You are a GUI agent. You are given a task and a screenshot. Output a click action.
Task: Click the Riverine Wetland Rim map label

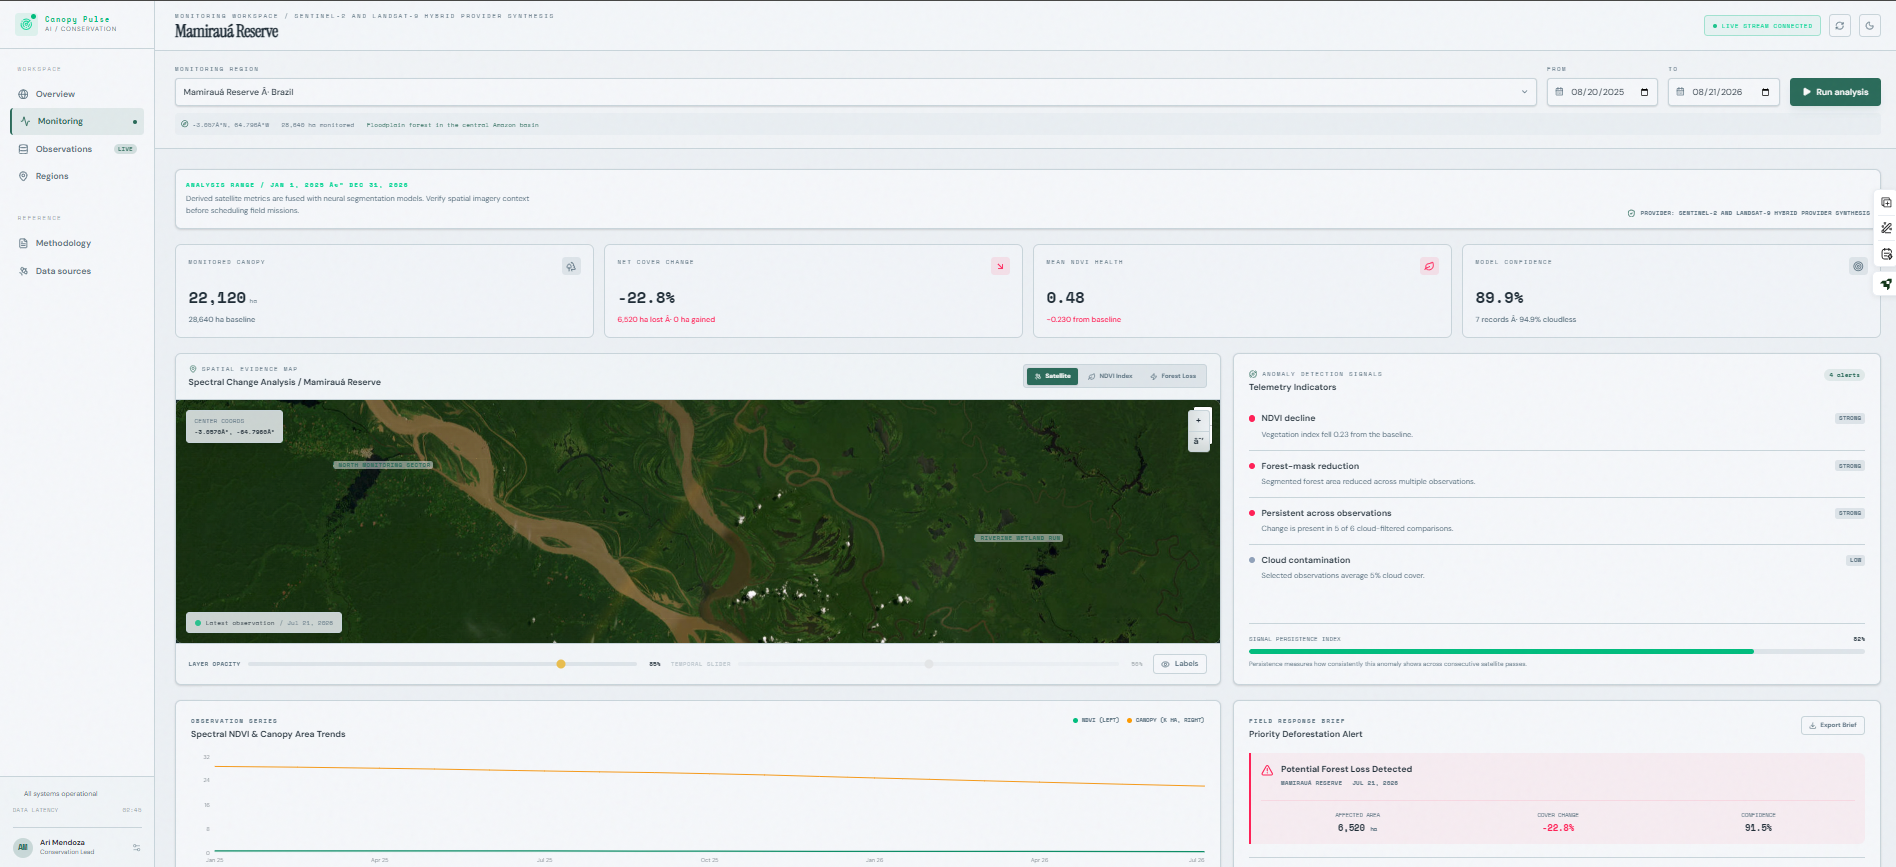pos(1019,538)
